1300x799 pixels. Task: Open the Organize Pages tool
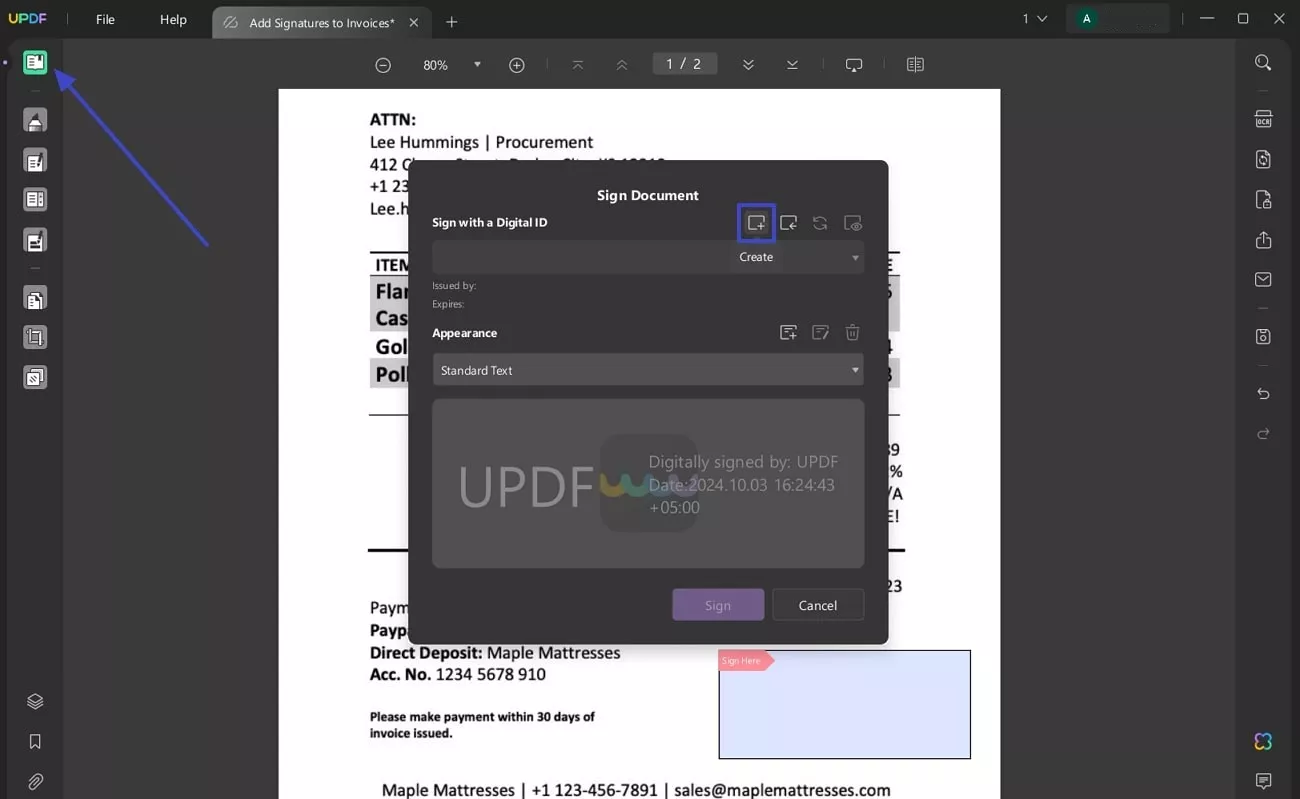tap(35, 299)
